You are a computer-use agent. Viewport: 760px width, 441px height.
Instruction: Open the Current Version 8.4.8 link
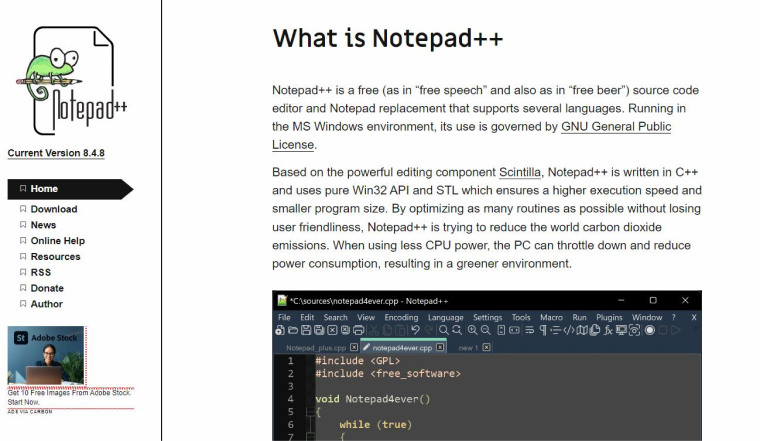pyautogui.click(x=56, y=153)
